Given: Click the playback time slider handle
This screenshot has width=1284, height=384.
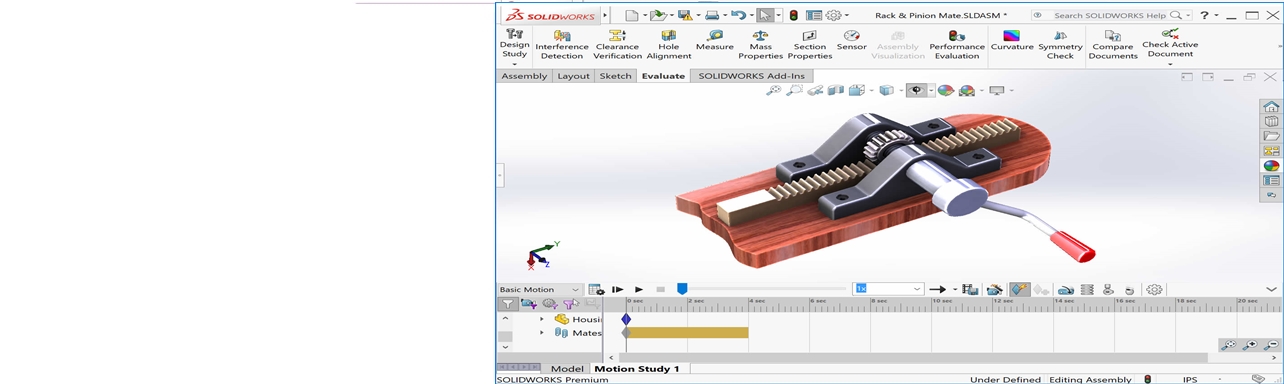Looking at the screenshot, I should [x=682, y=289].
